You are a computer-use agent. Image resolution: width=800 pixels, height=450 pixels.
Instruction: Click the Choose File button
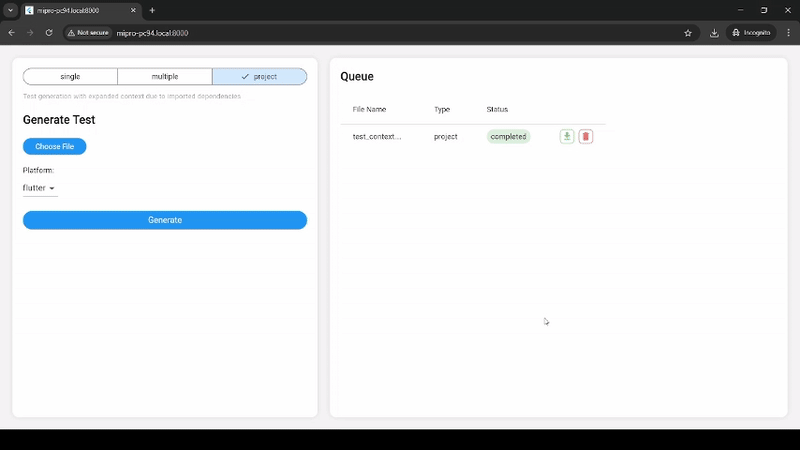(x=55, y=146)
